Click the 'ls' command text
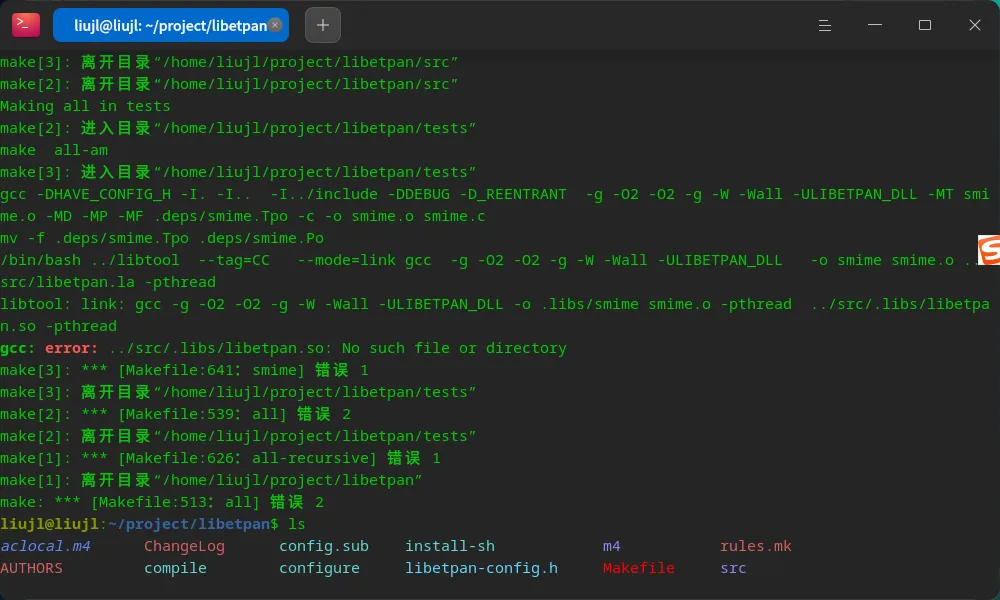 click(297, 524)
